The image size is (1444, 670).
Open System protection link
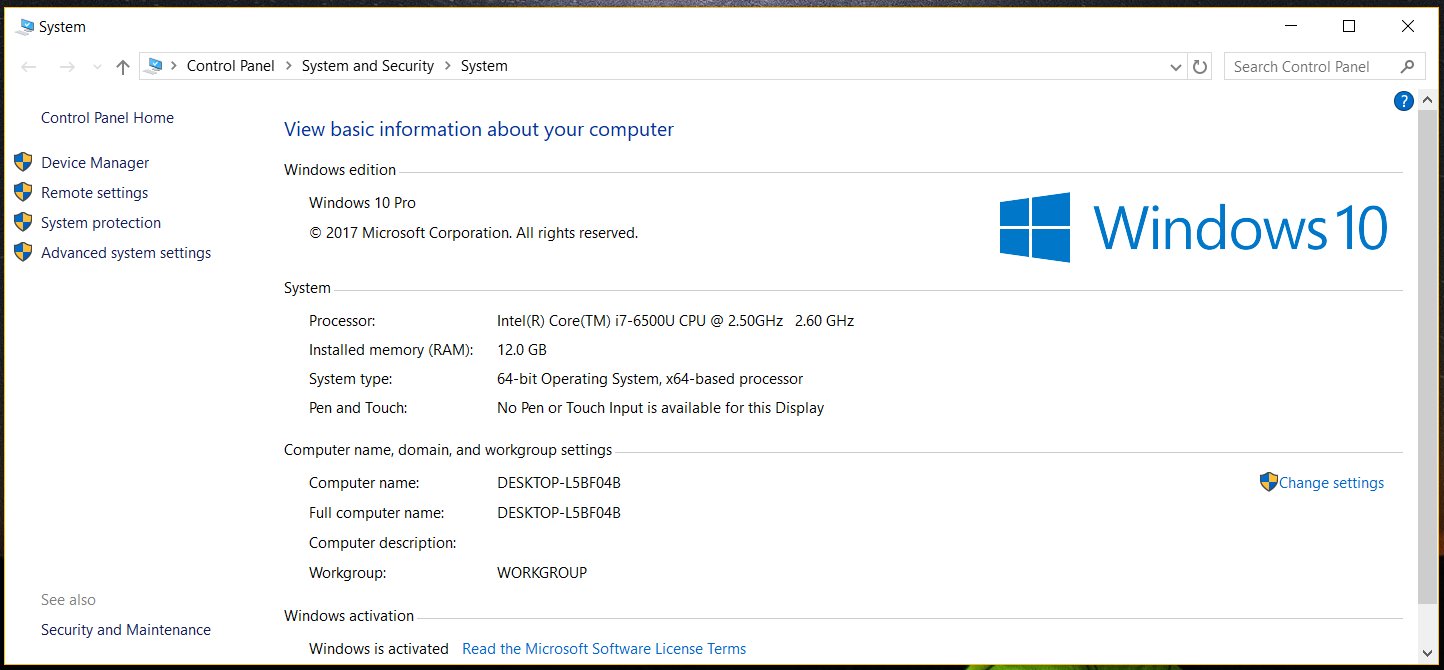[x=101, y=223]
